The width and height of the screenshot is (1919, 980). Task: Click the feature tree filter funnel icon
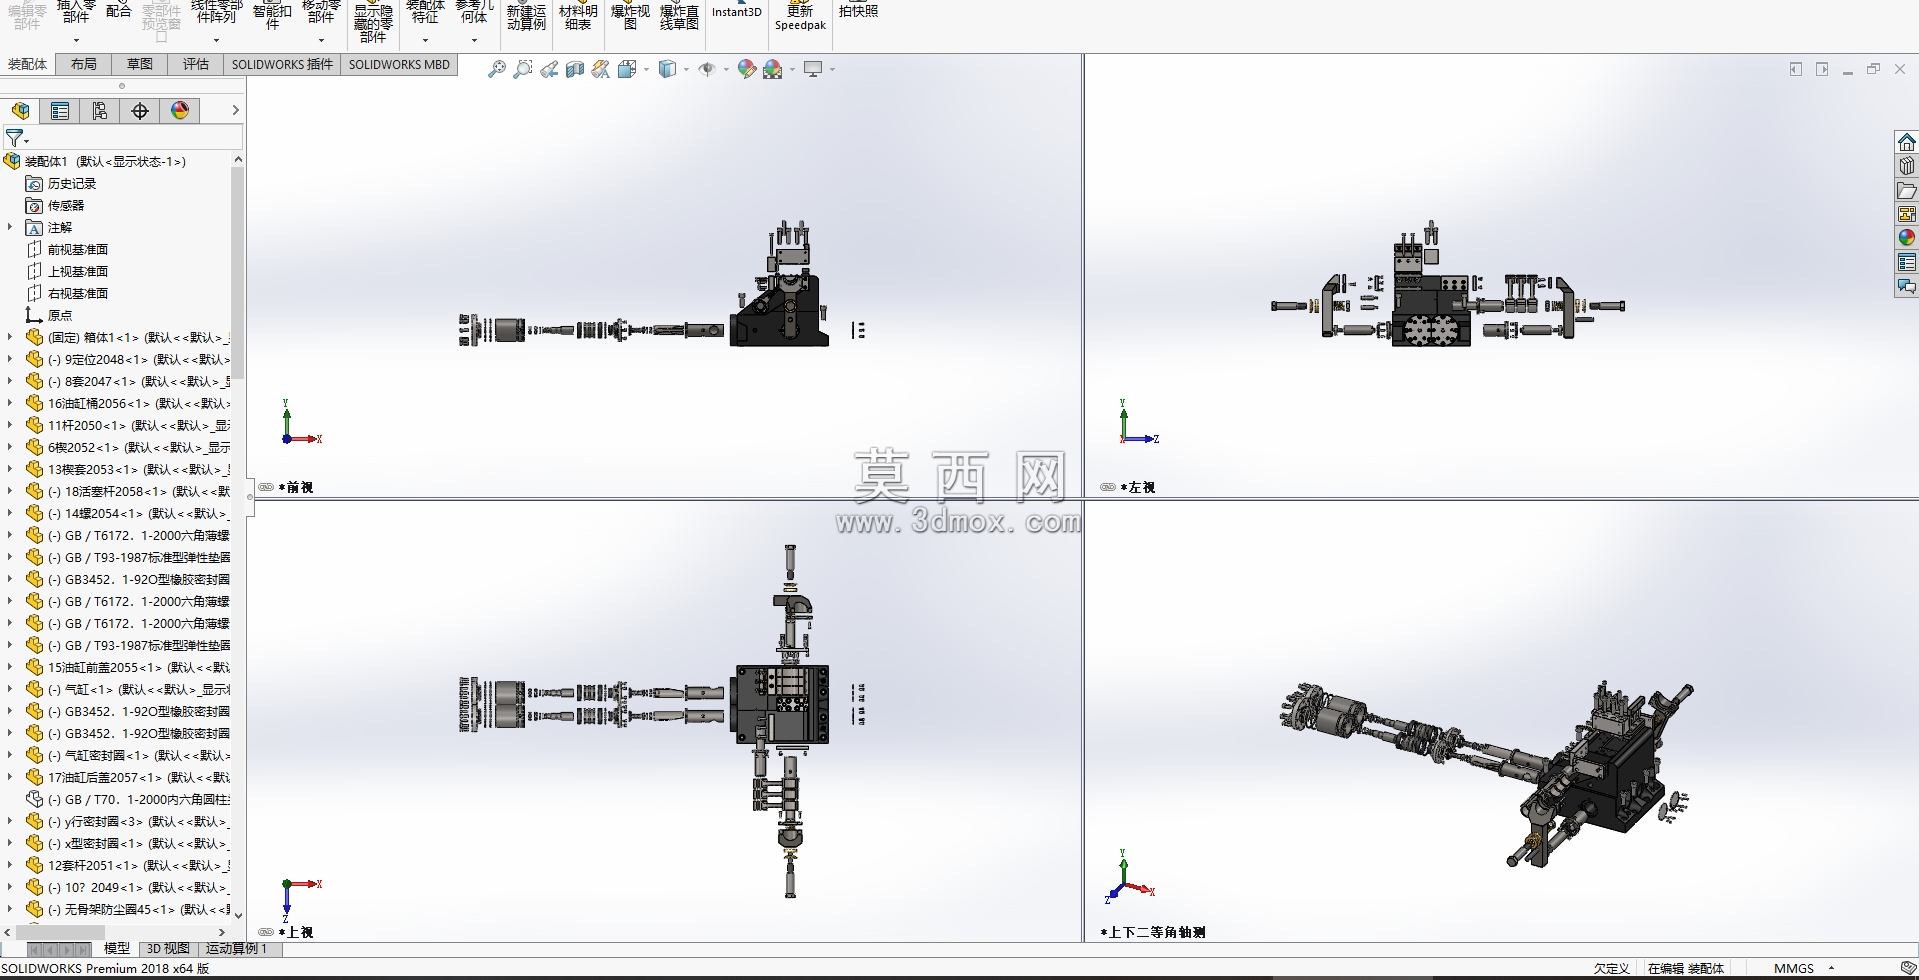point(14,138)
